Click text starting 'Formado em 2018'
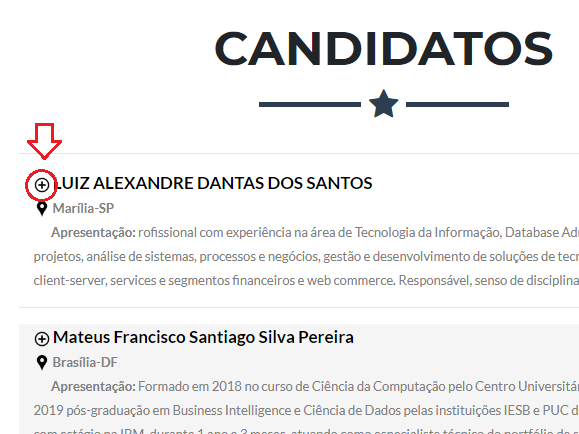This screenshot has height=434, width=579. pyautogui.click(x=359, y=387)
